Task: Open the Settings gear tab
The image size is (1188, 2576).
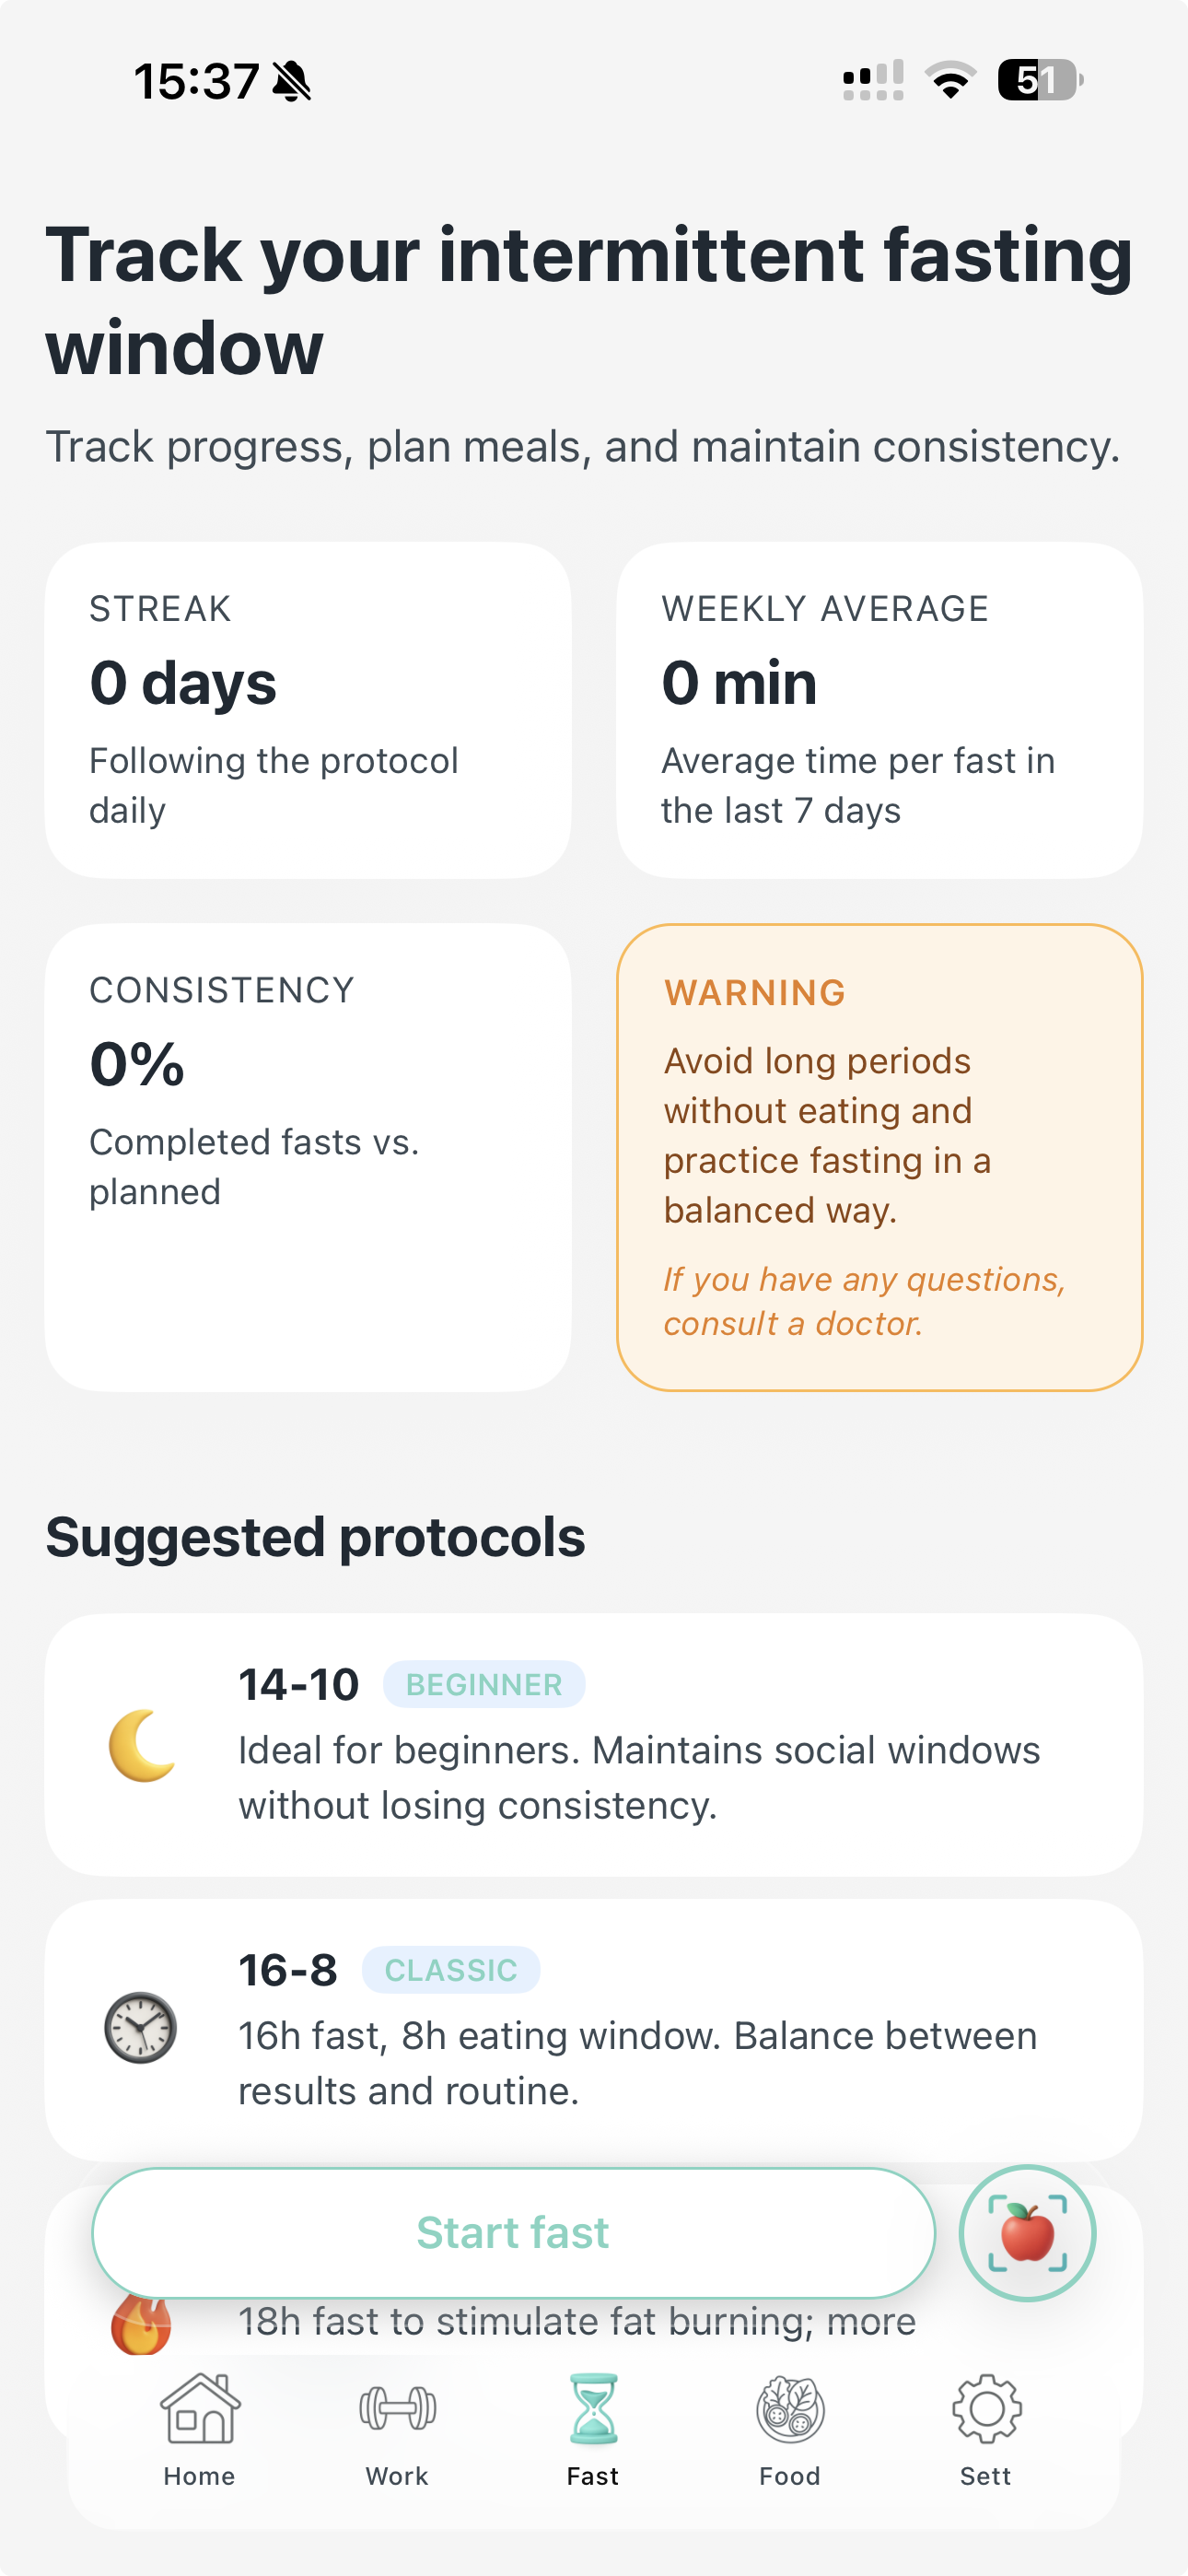Action: 986,2408
